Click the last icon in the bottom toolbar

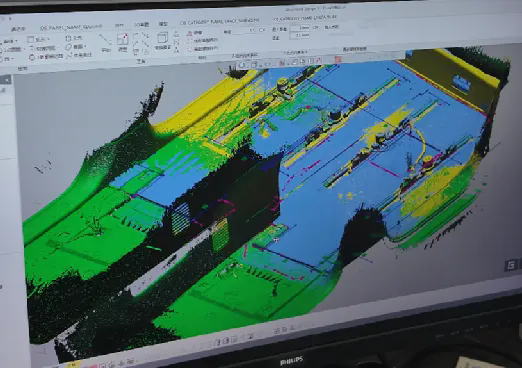click(292, 328)
